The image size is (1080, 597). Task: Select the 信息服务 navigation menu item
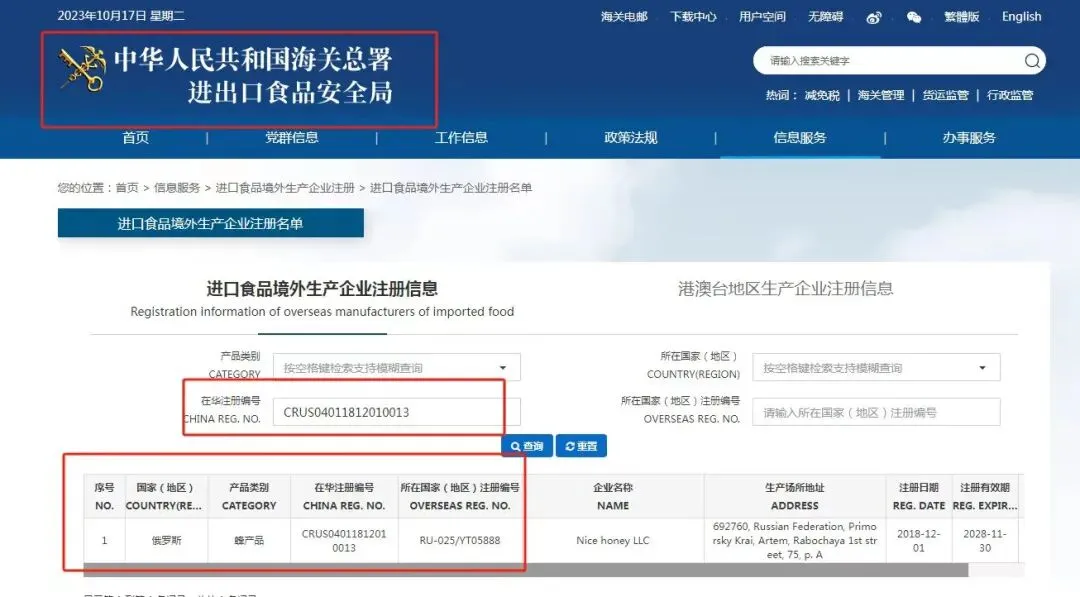(800, 137)
